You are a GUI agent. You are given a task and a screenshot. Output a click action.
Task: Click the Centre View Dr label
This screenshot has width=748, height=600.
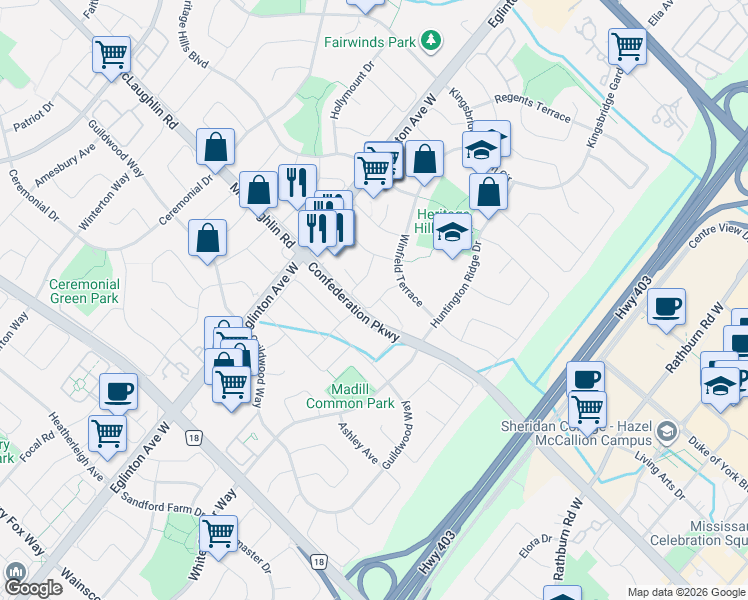(x=718, y=235)
